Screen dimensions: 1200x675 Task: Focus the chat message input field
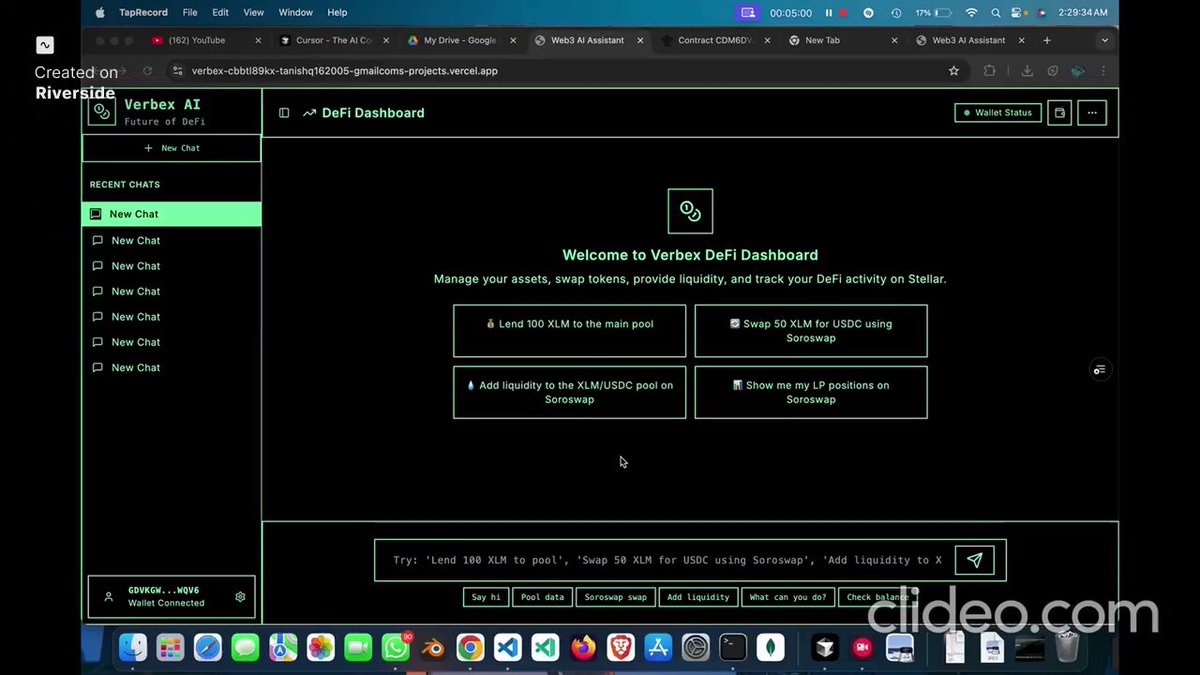[665, 560]
